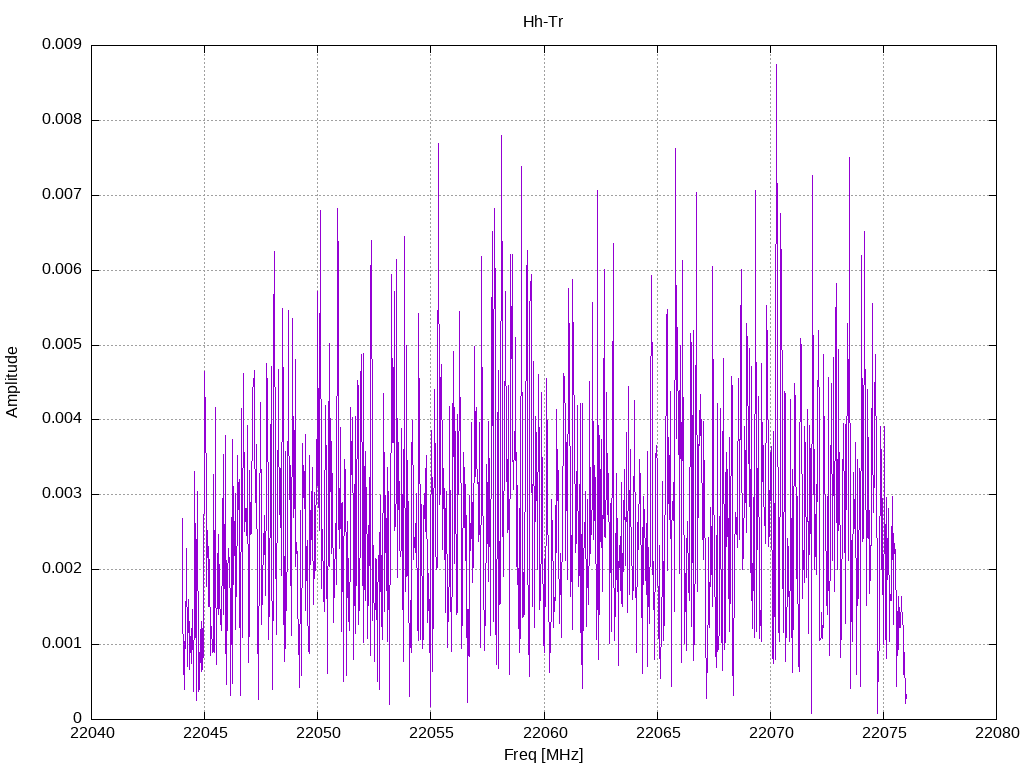Select the y-axis tick value 0.001
This screenshot has width=1024, height=768.
coord(62,643)
